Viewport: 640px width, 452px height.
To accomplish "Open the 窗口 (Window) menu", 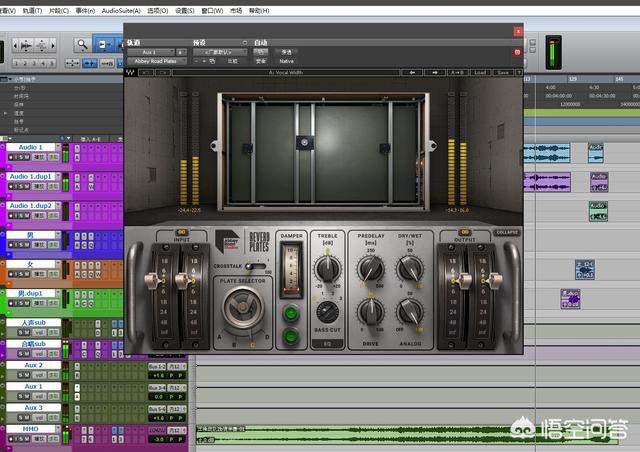I will 212,11.
